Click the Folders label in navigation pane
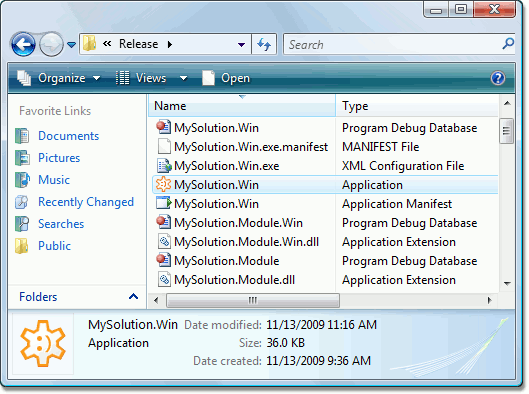The image size is (529, 394). click(x=38, y=297)
